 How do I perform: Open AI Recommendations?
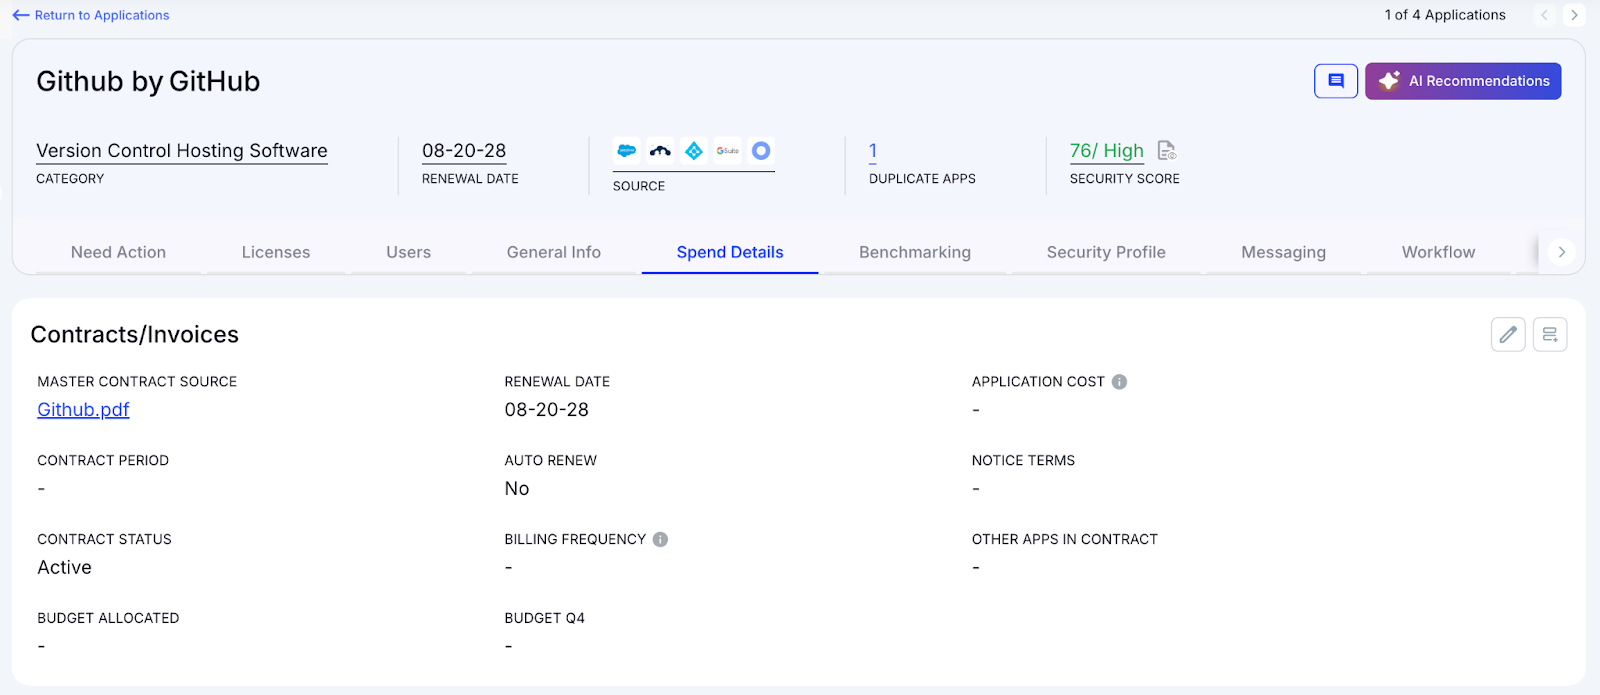(x=1463, y=81)
